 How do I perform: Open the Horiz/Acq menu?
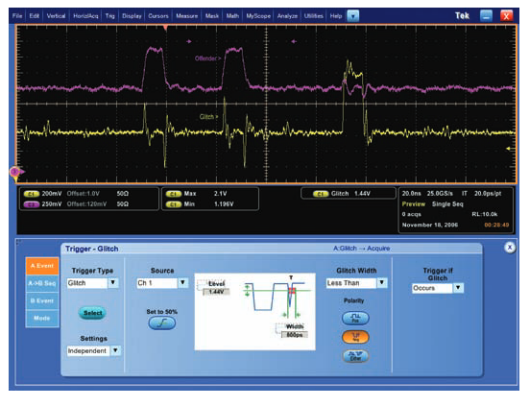click(86, 16)
